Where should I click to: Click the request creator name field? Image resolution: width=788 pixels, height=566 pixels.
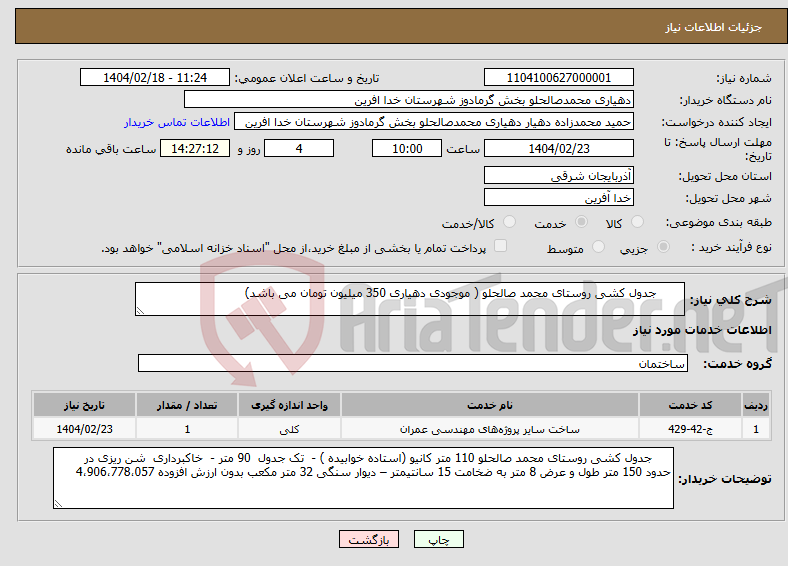point(434,122)
